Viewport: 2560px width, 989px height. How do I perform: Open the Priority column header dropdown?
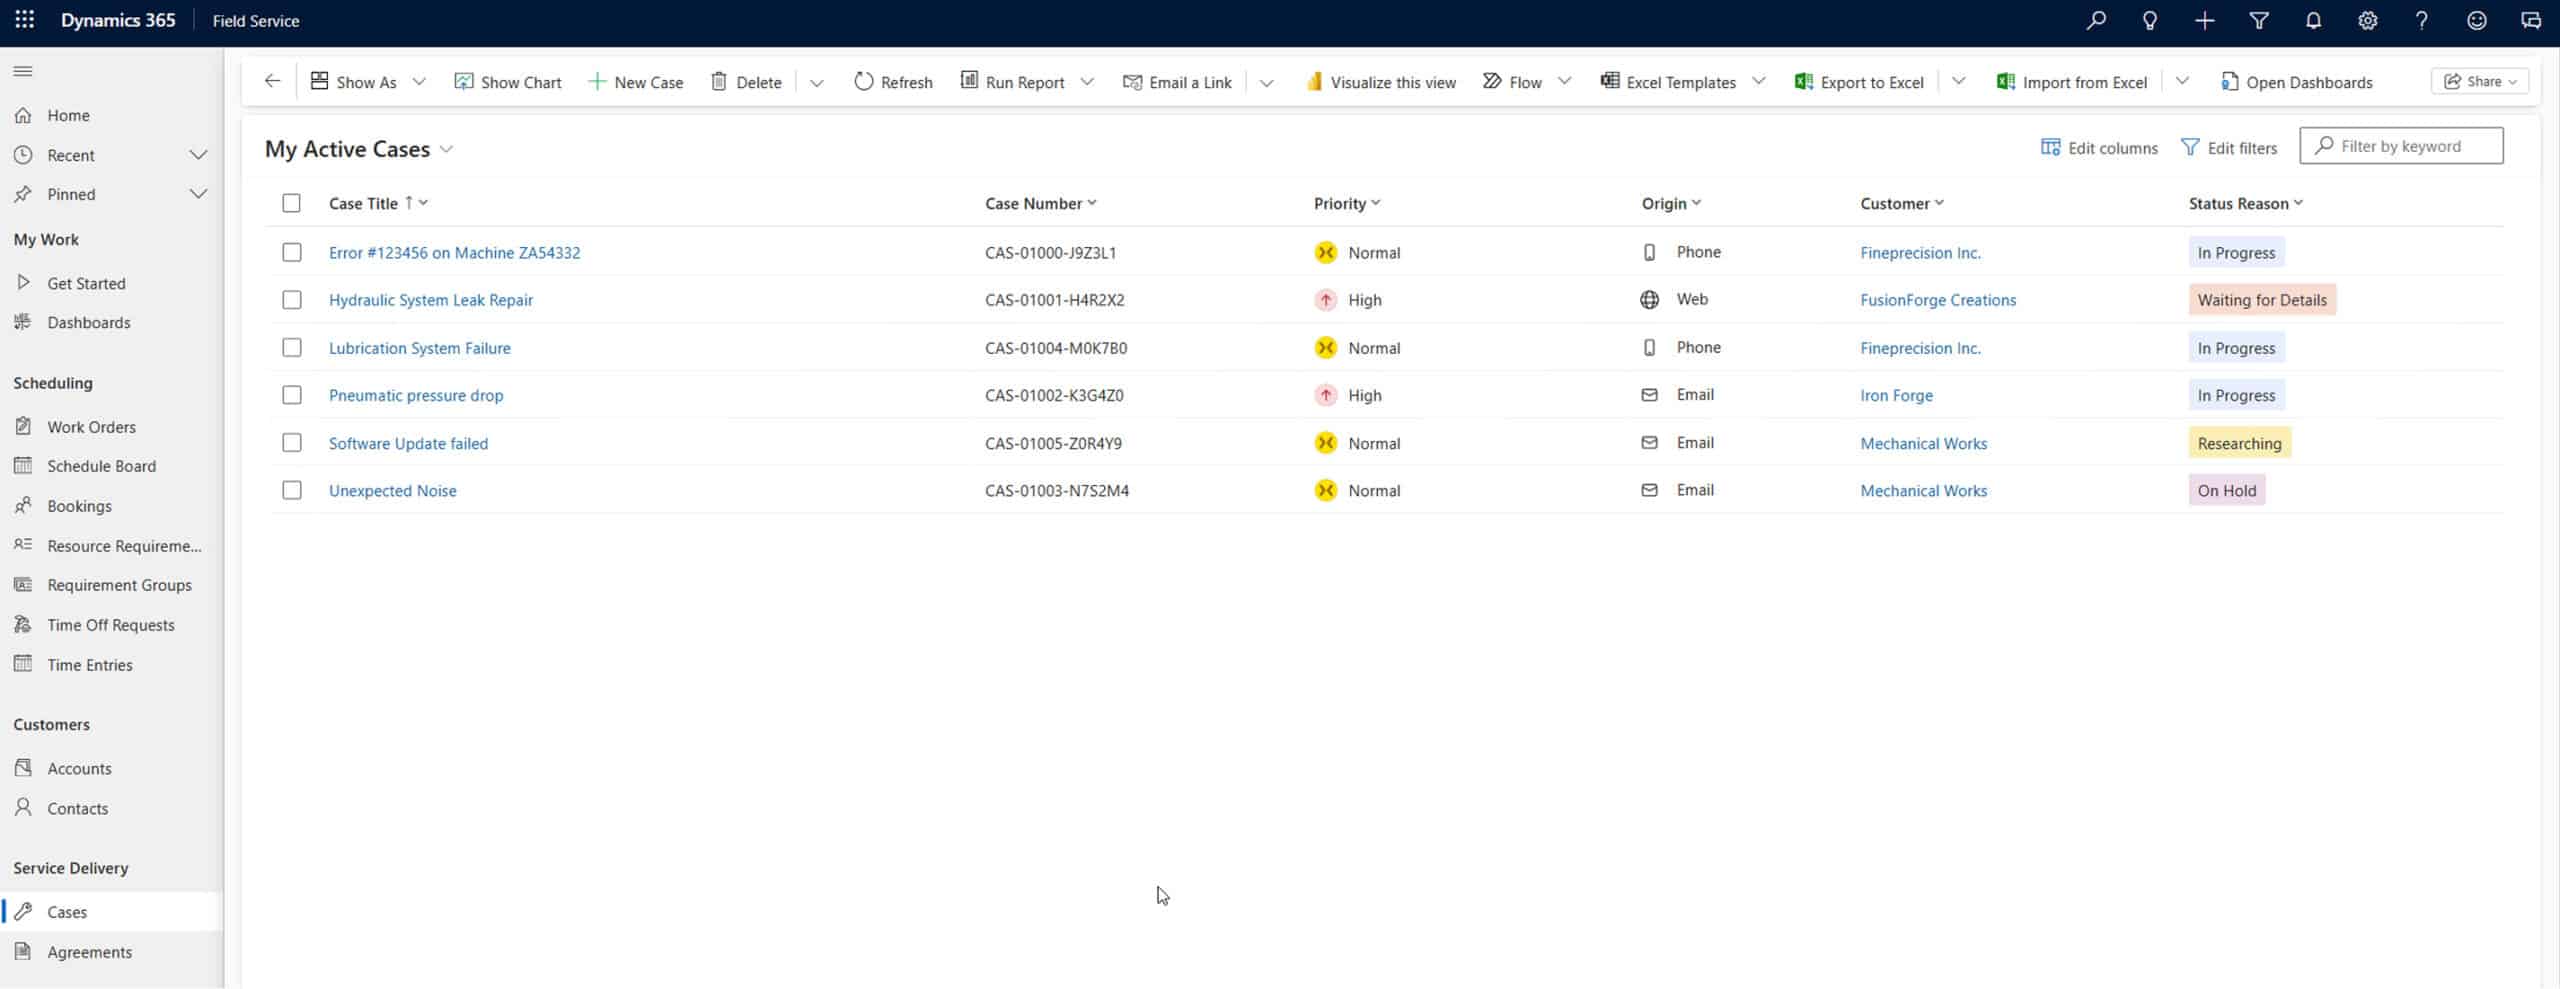tap(1376, 203)
